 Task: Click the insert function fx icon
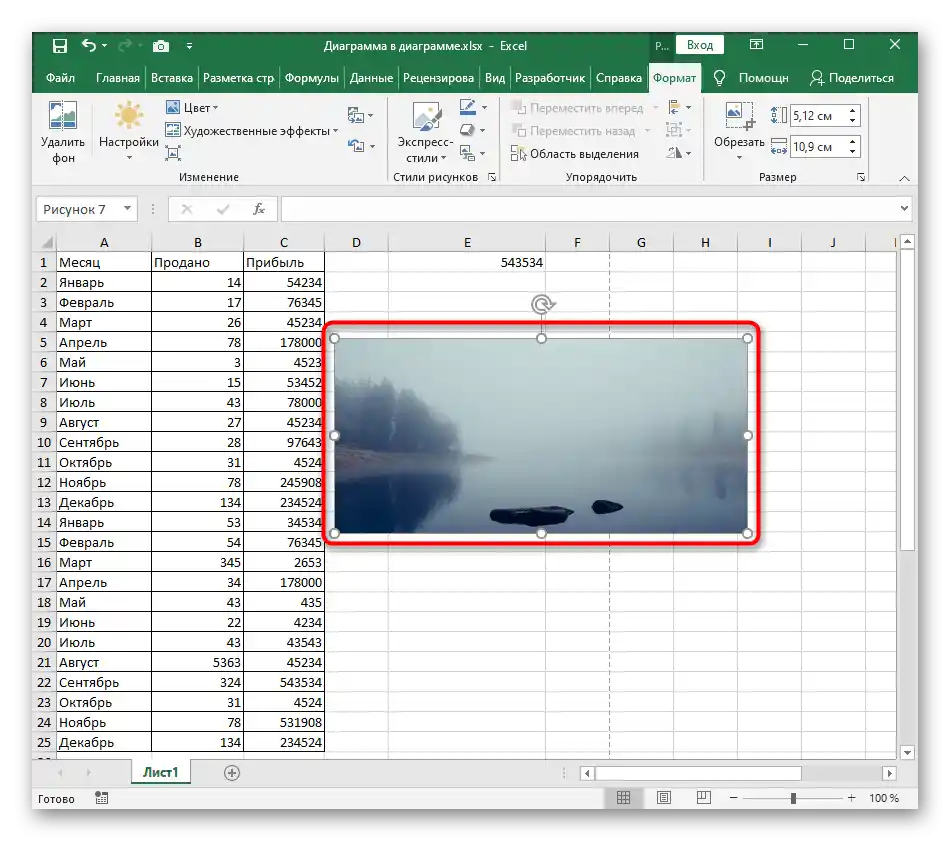pos(259,209)
